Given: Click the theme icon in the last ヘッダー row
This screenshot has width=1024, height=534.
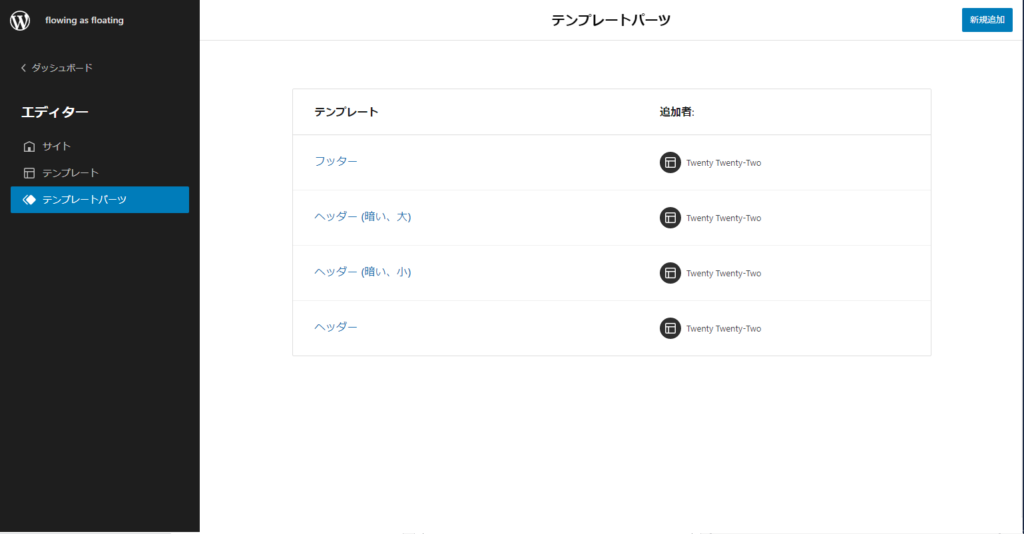Looking at the screenshot, I should [x=670, y=328].
